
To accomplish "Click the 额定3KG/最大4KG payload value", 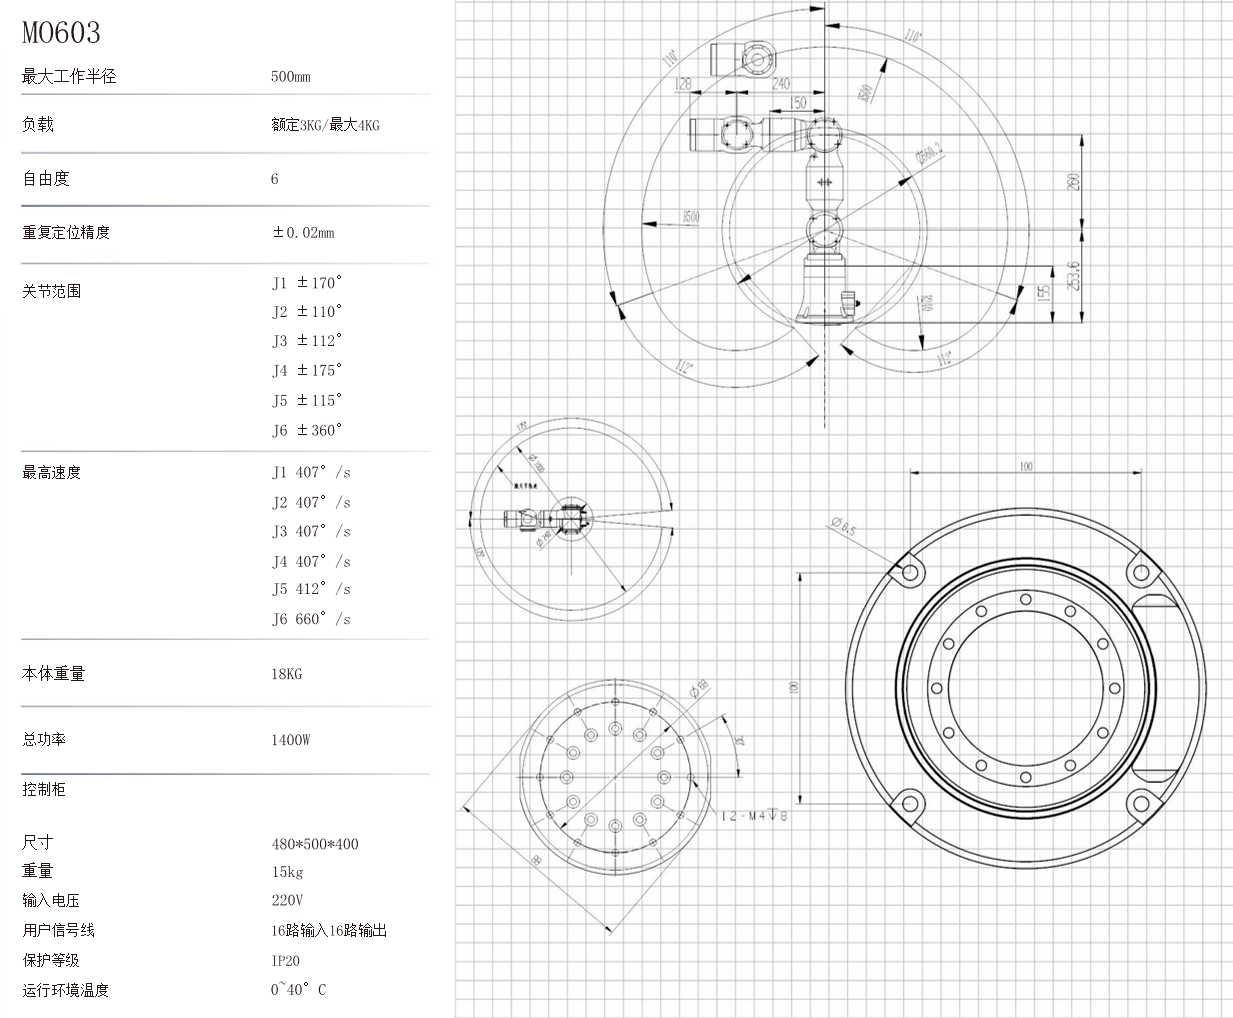I will pos(325,125).
